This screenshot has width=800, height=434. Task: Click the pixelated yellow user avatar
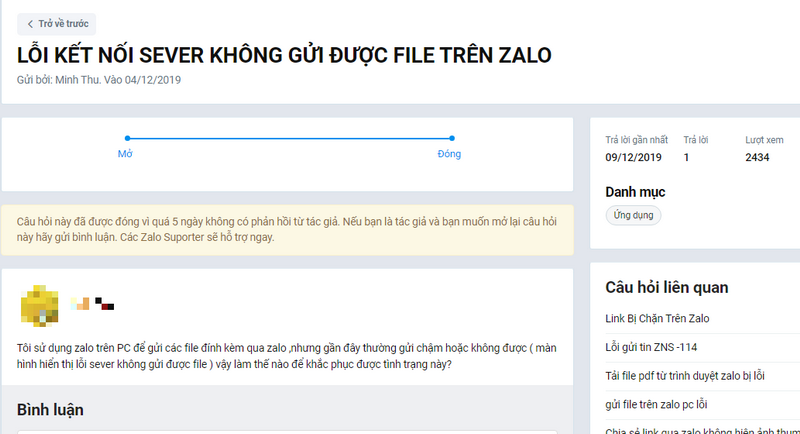click(39, 305)
